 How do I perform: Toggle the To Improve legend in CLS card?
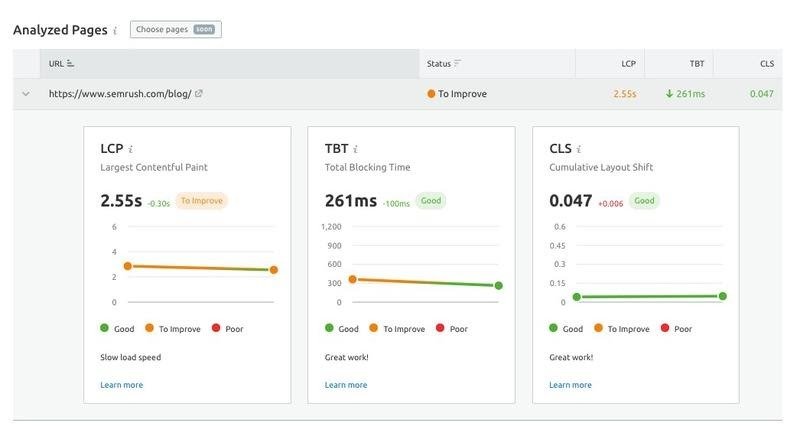pyautogui.click(x=622, y=329)
